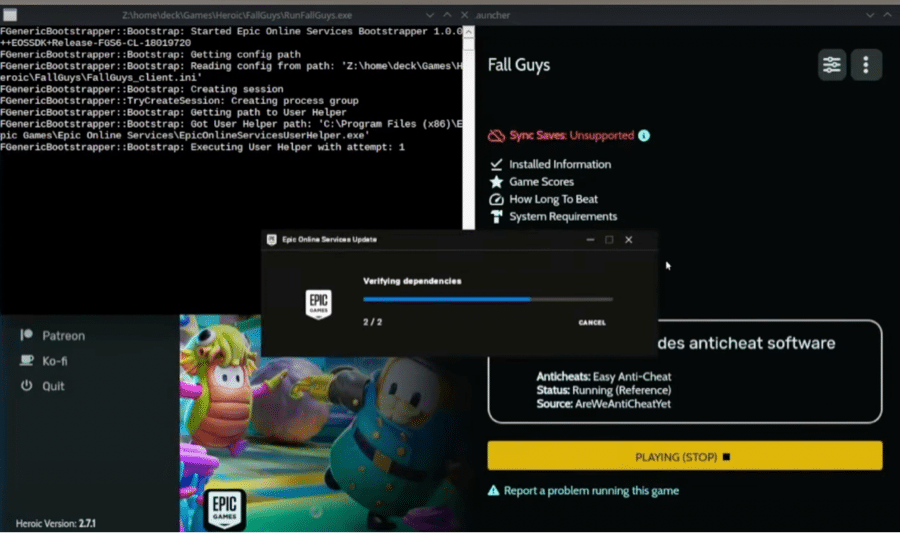Click the Verifying dependencies progress bar
This screenshot has width=900, height=533.
488,299
